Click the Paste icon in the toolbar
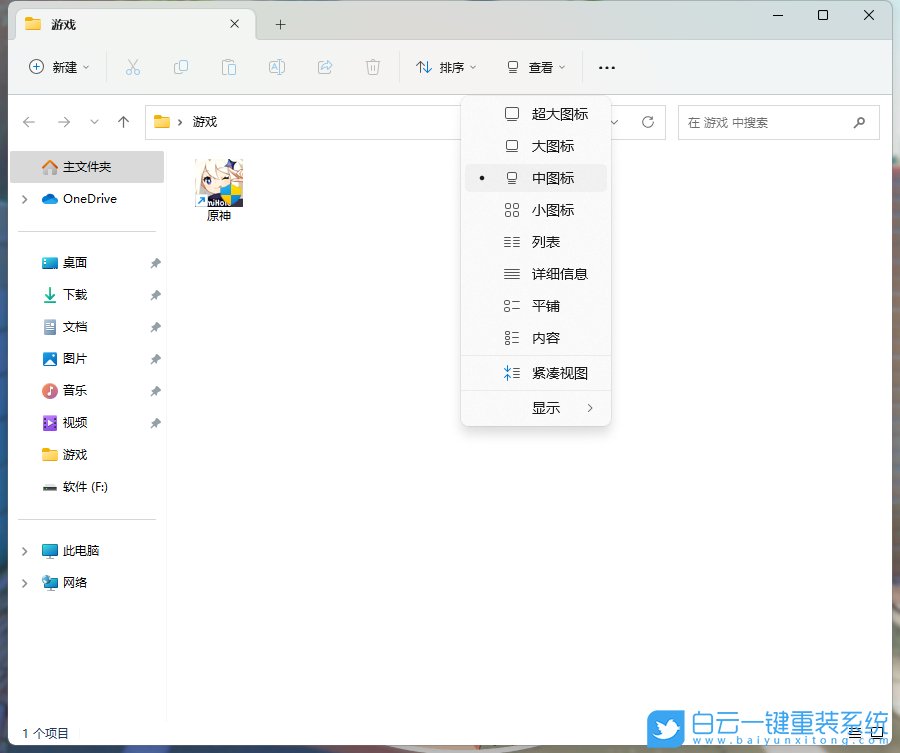The width and height of the screenshot is (900, 753). coord(228,67)
